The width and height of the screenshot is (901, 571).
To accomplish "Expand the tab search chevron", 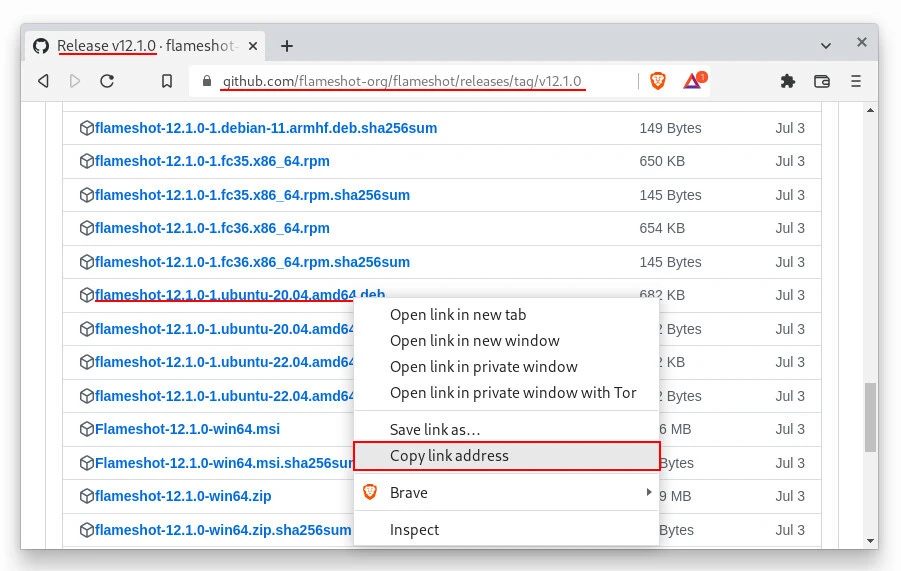I will (826, 46).
